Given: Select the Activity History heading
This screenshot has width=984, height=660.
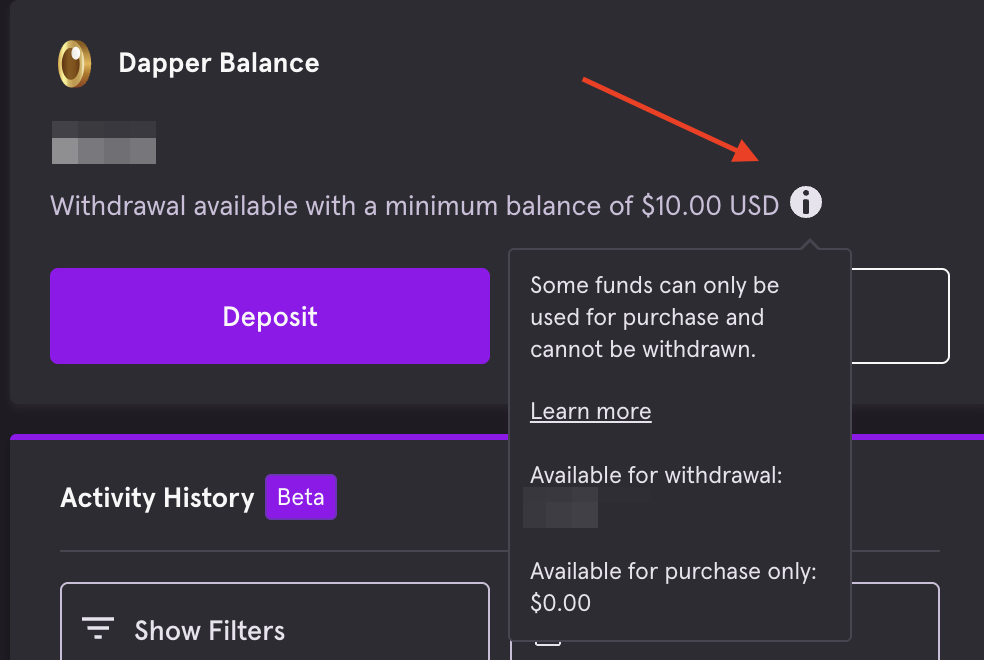Looking at the screenshot, I should click(158, 498).
